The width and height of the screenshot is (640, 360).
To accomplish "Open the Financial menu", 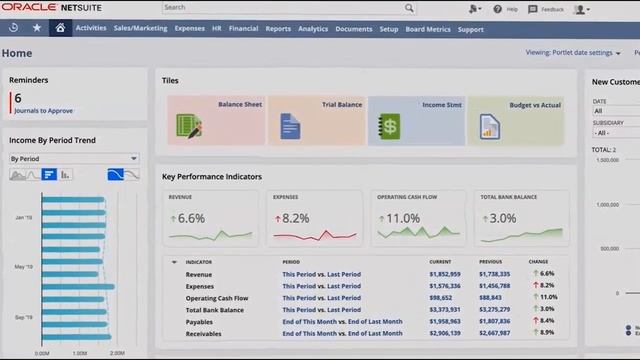I will point(244,29).
